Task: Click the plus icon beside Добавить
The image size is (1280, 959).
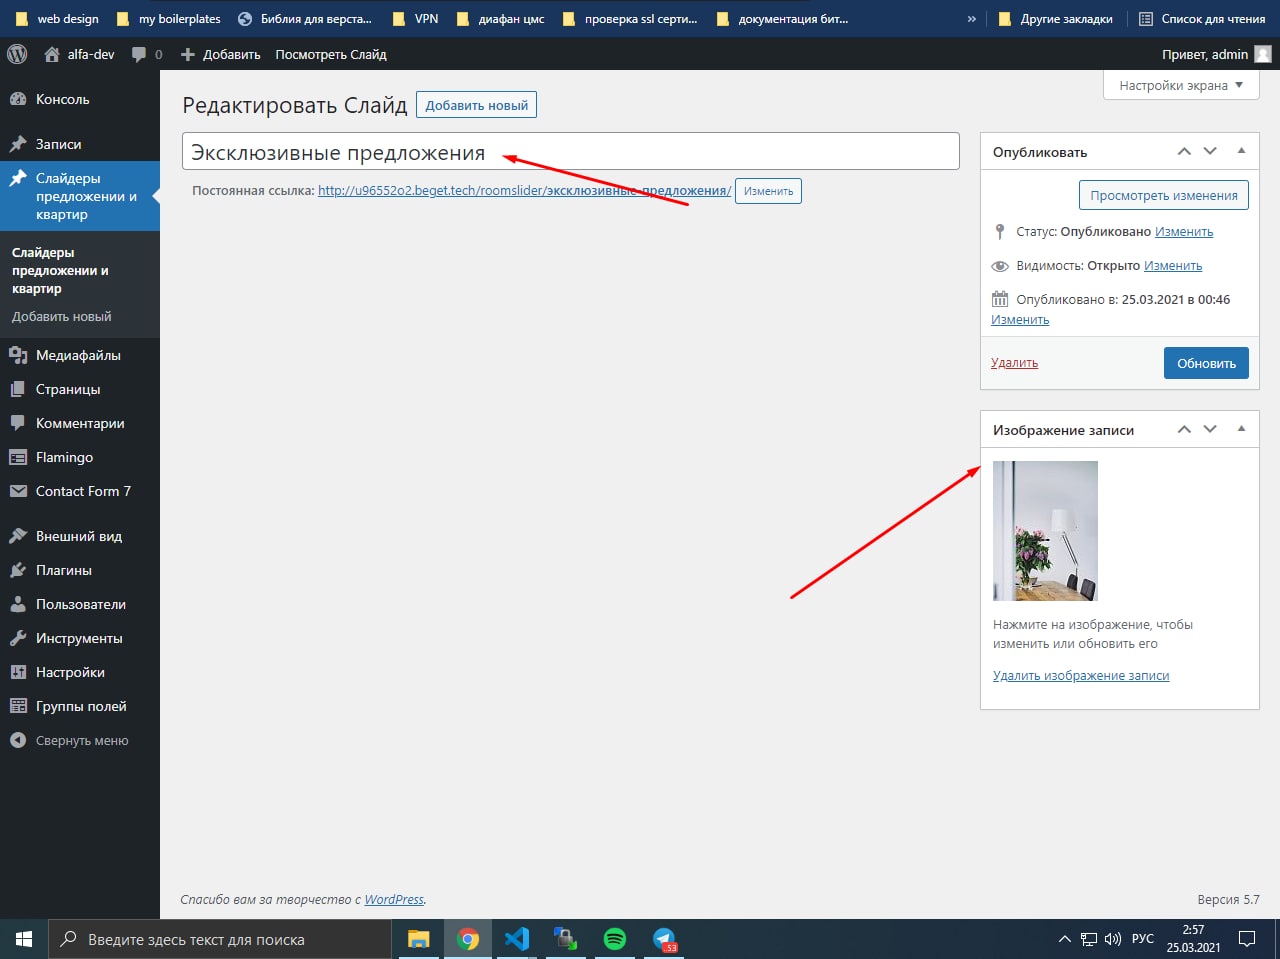Action: tap(187, 54)
